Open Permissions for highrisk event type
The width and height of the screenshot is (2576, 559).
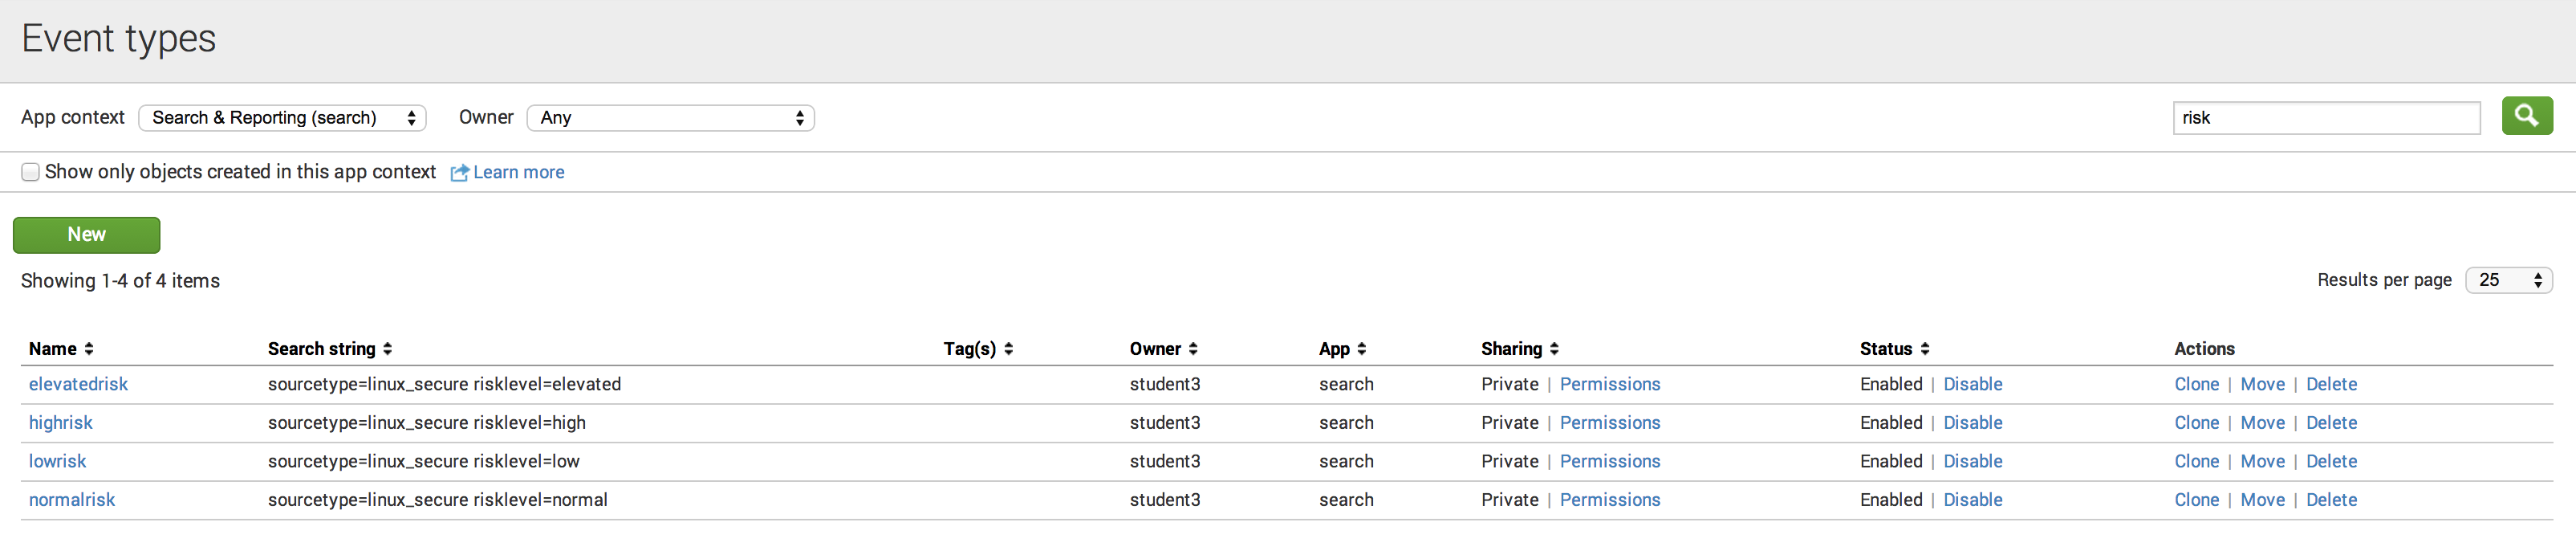tap(1609, 423)
